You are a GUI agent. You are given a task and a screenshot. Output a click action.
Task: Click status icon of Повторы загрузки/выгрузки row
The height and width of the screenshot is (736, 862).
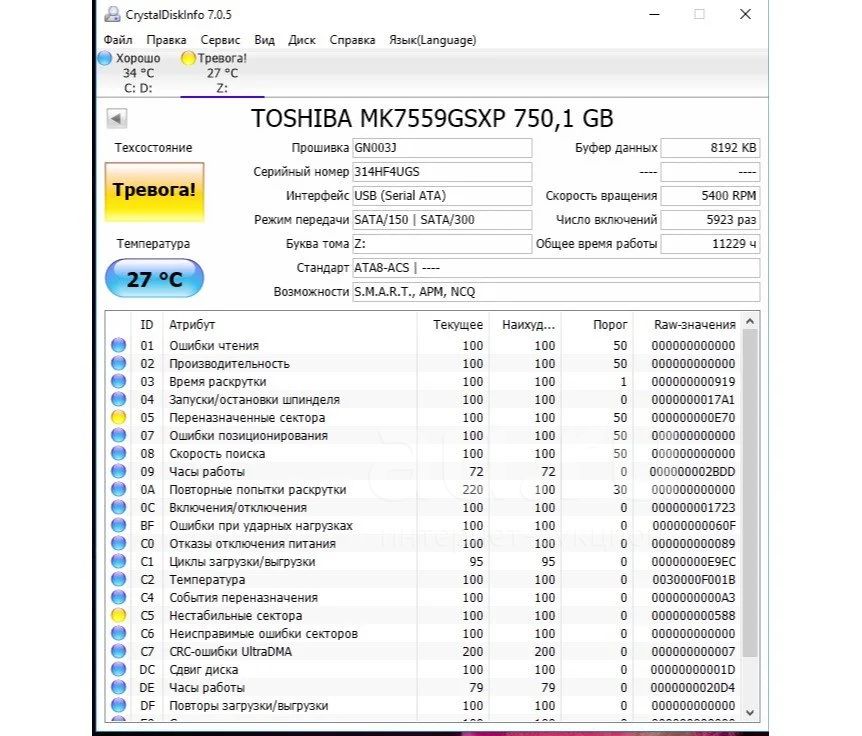pyautogui.click(x=119, y=705)
